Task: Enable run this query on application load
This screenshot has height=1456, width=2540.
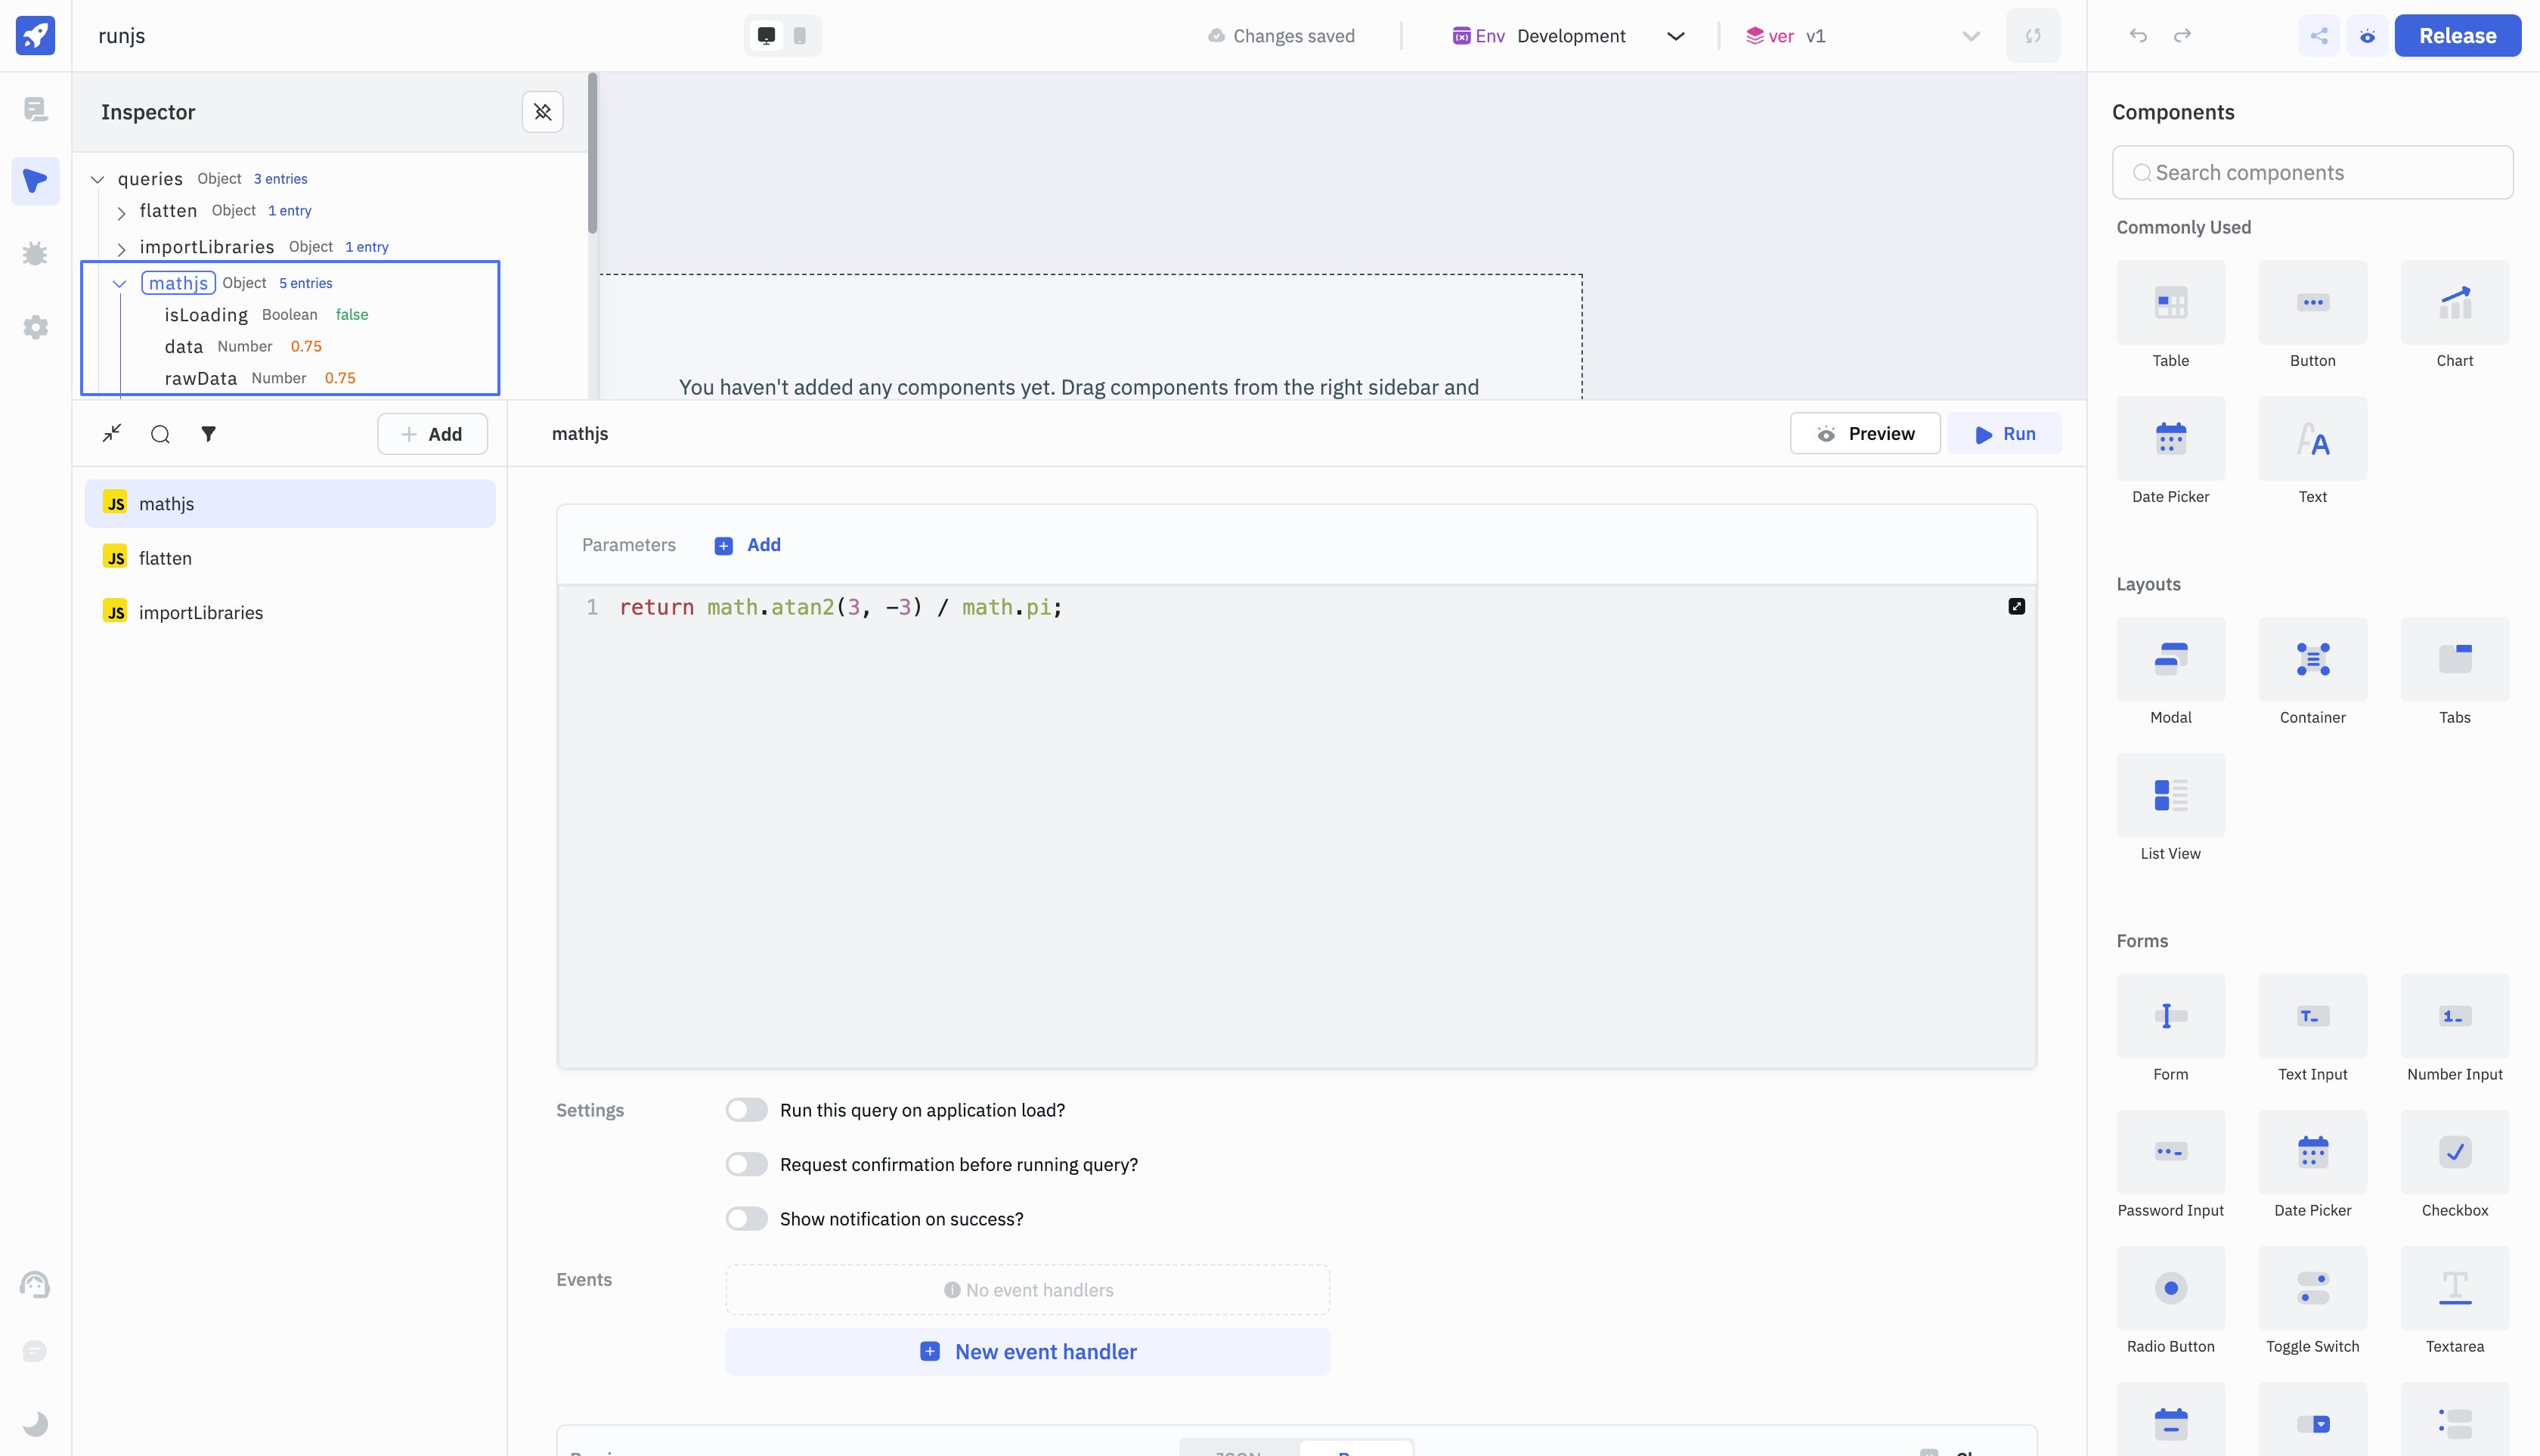Action: (x=746, y=1110)
